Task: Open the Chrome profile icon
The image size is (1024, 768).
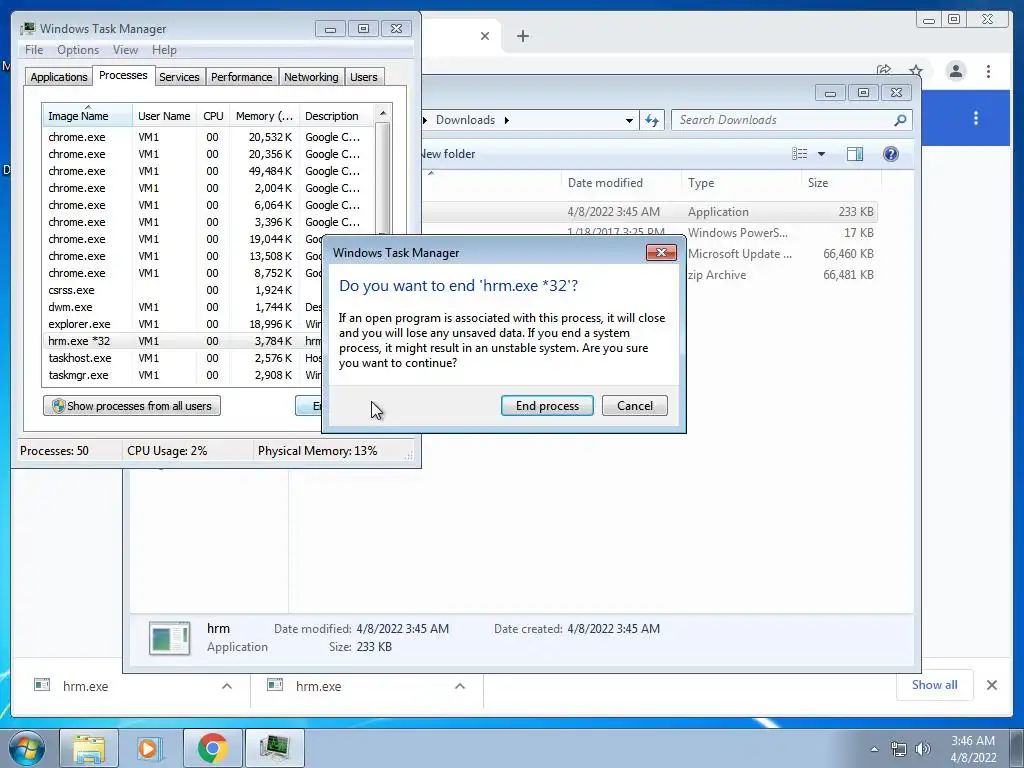Action: [x=955, y=71]
